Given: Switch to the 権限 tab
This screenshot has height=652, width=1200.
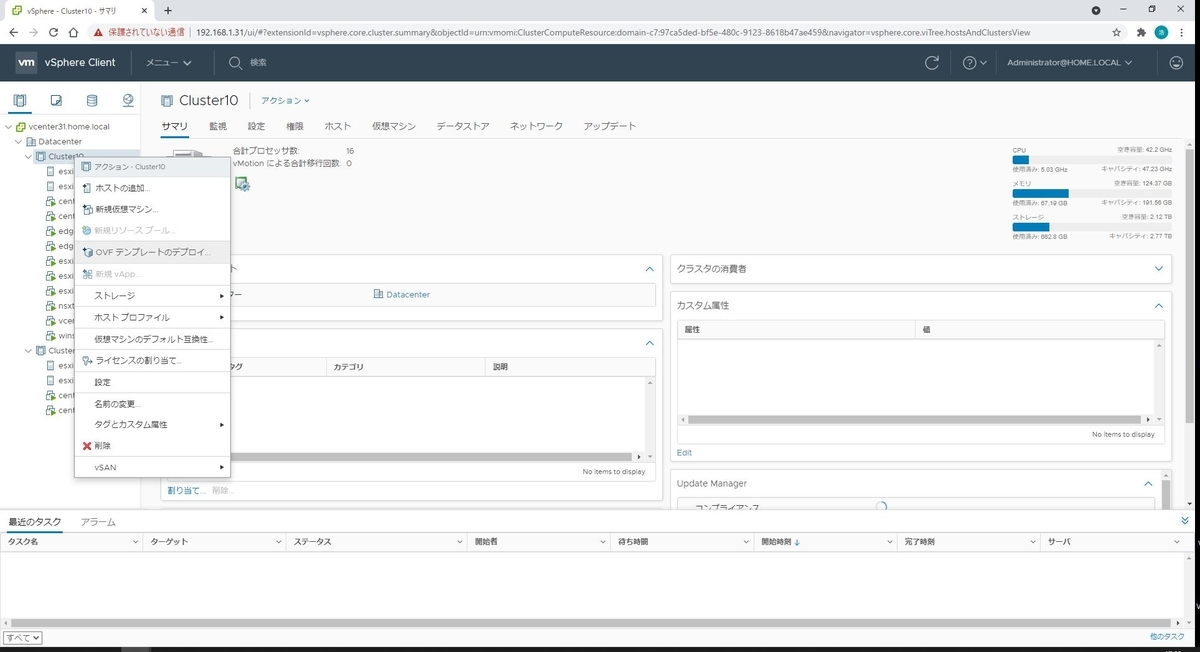Looking at the screenshot, I should click(x=295, y=126).
